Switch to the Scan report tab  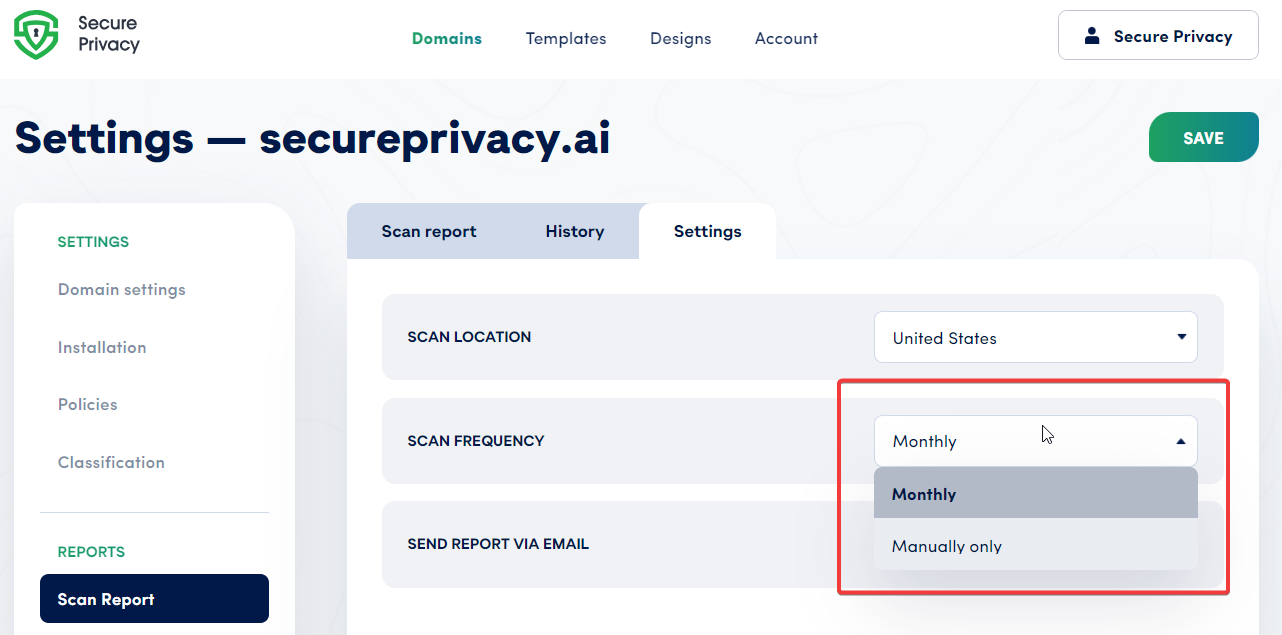coord(428,231)
